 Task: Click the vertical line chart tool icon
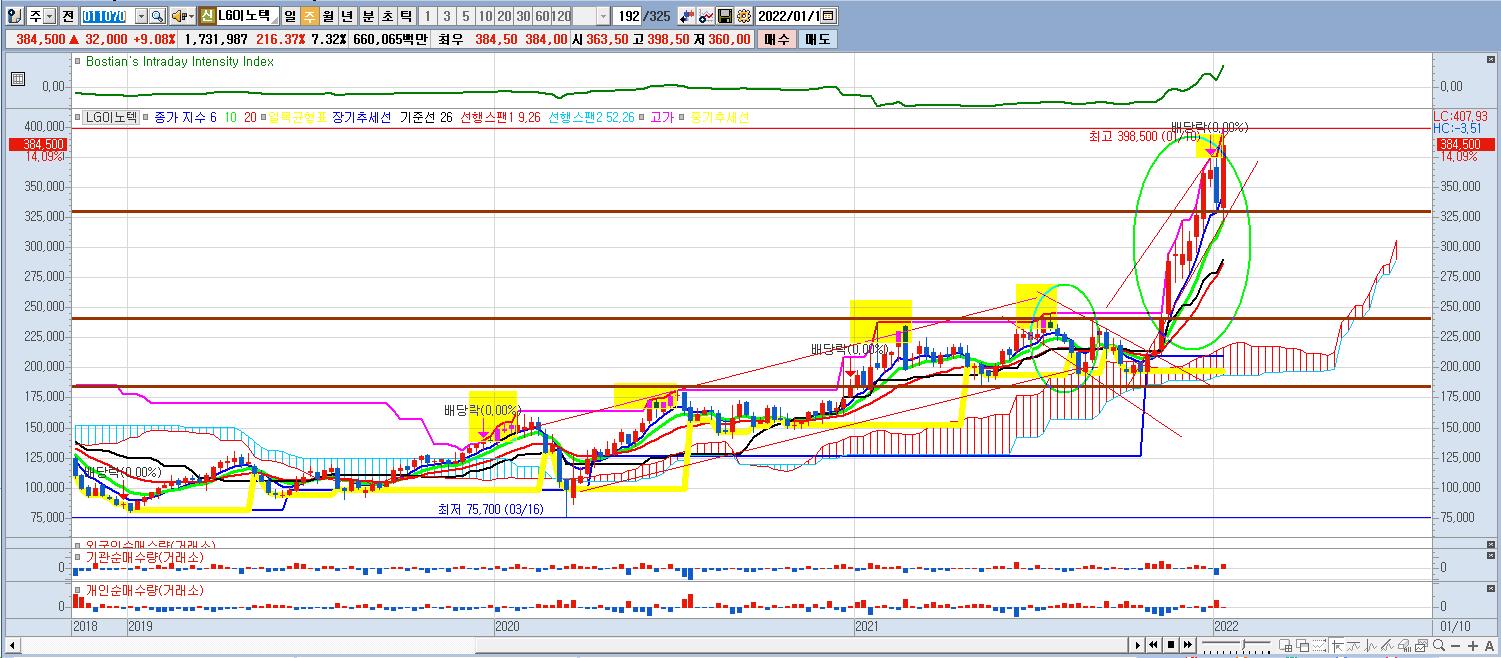[x=1370, y=645]
